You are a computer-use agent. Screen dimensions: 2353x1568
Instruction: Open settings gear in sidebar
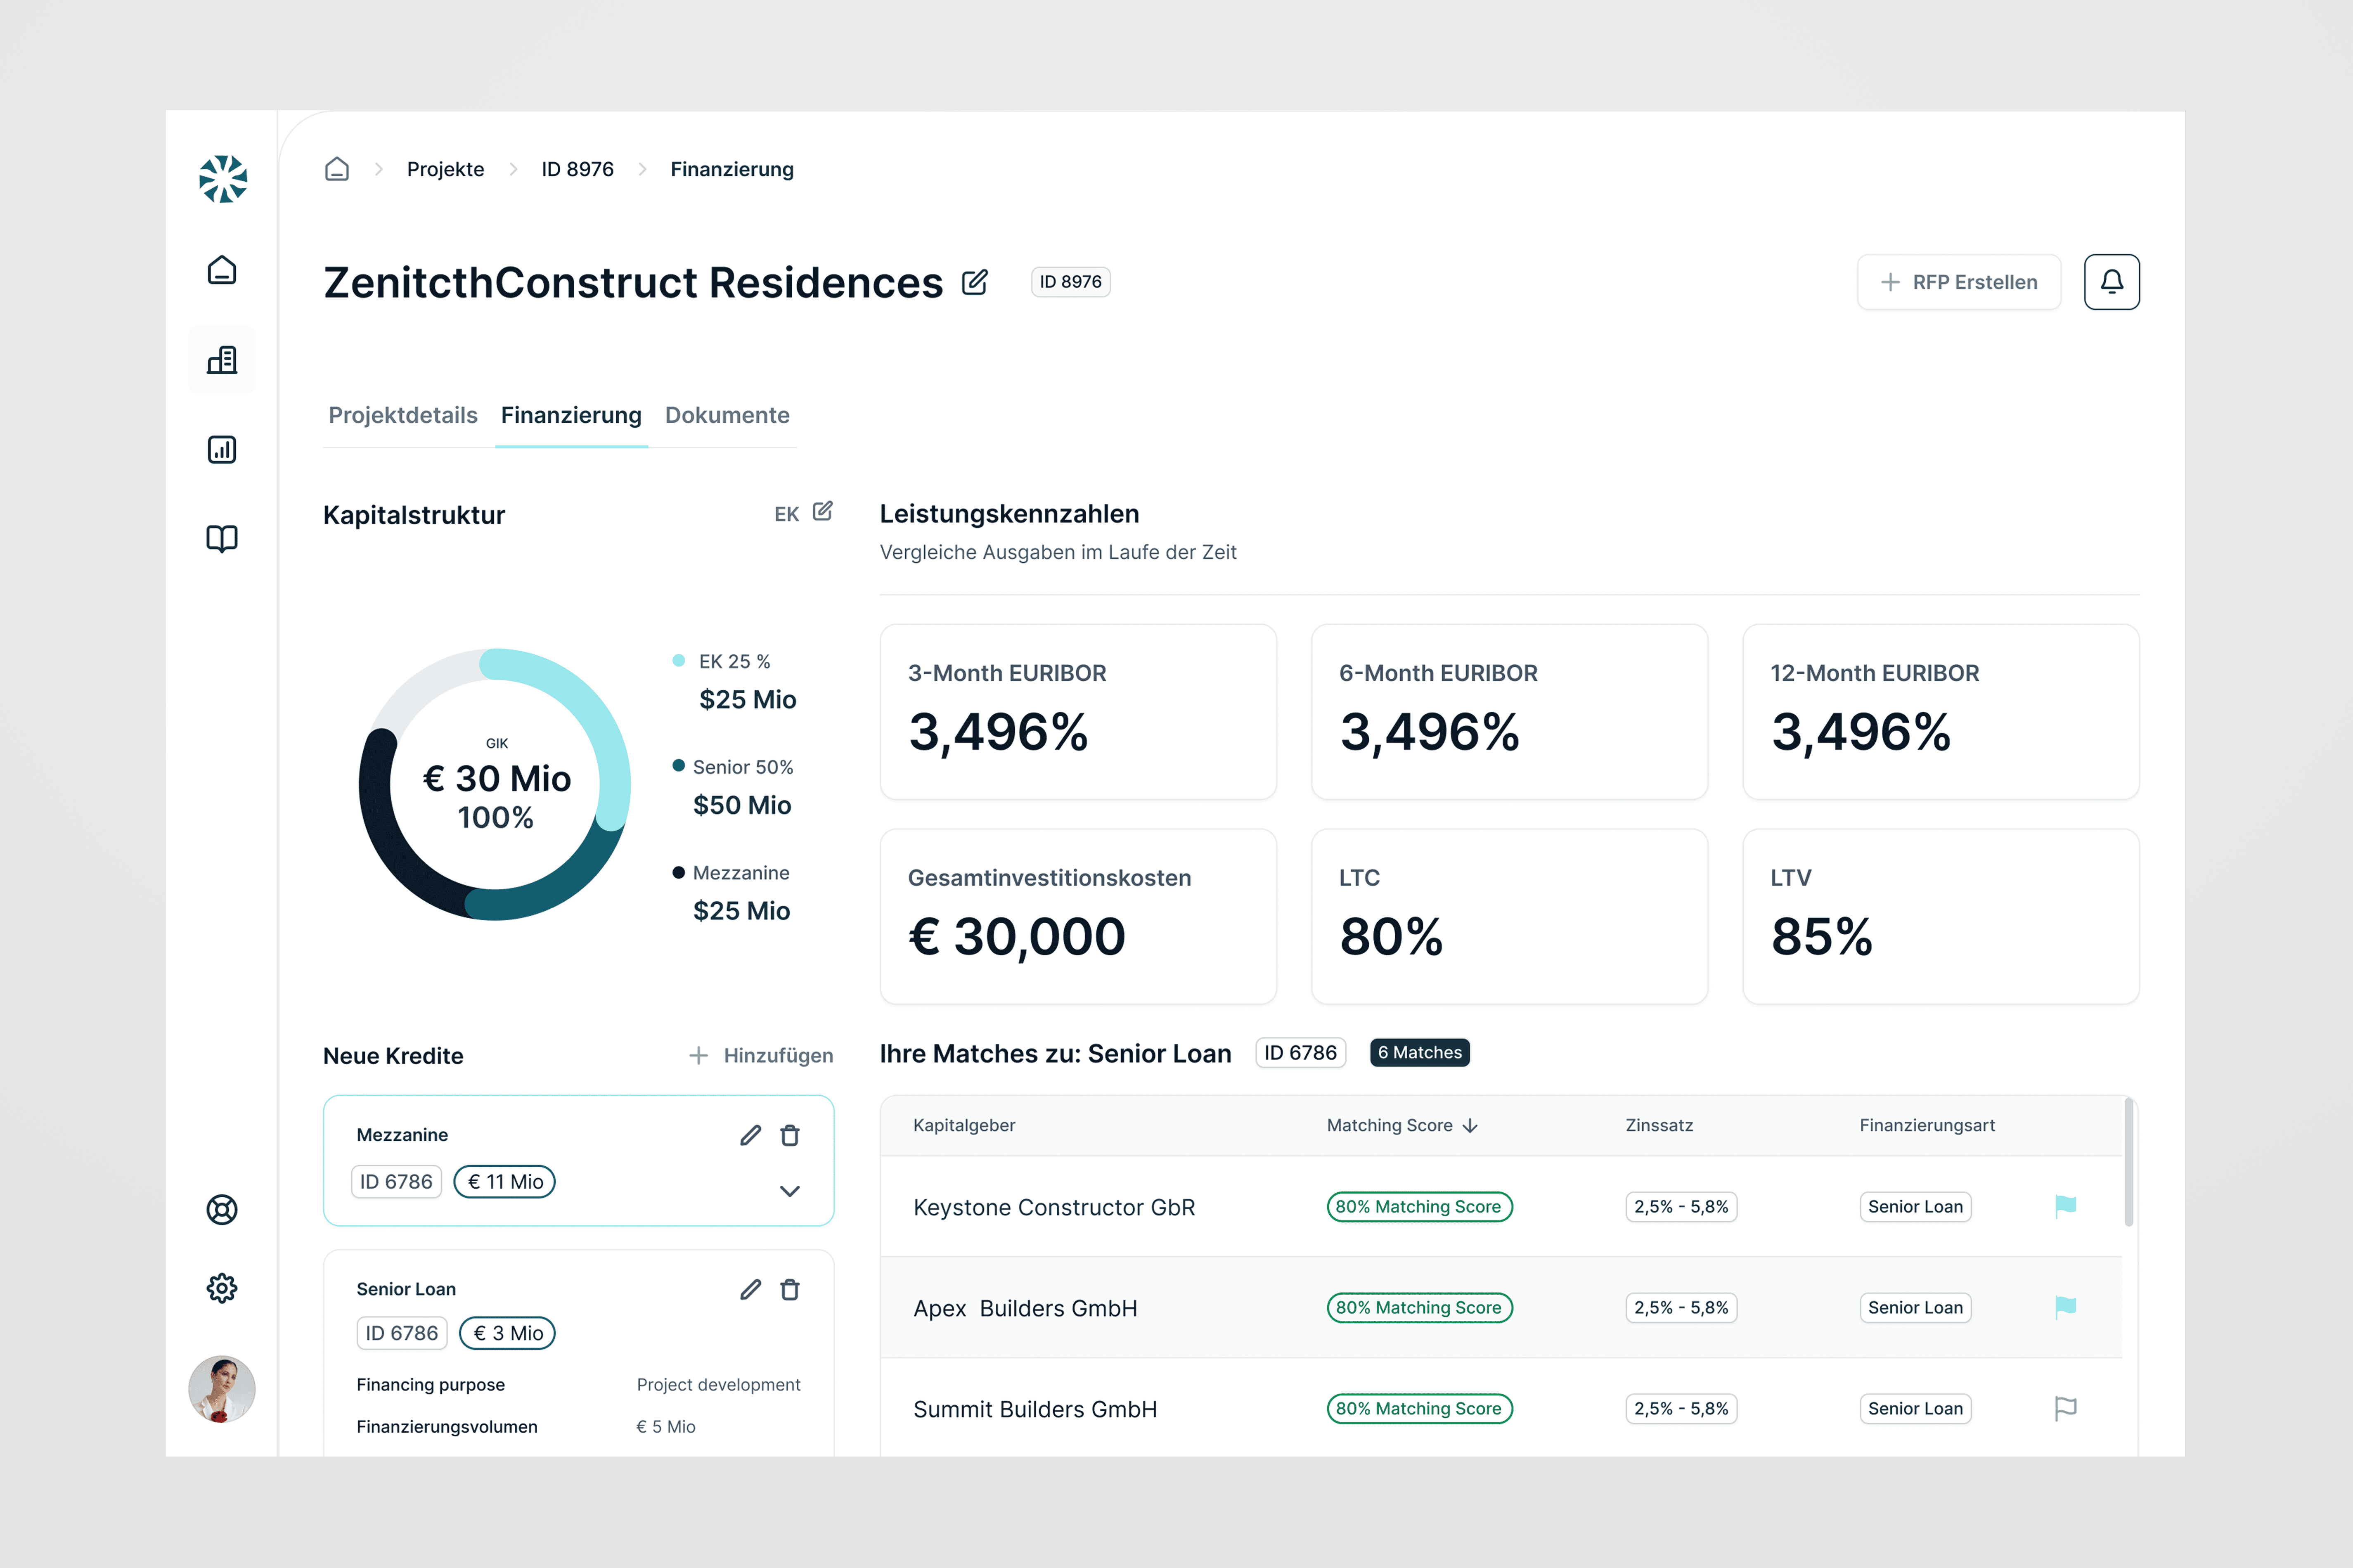(x=222, y=1288)
